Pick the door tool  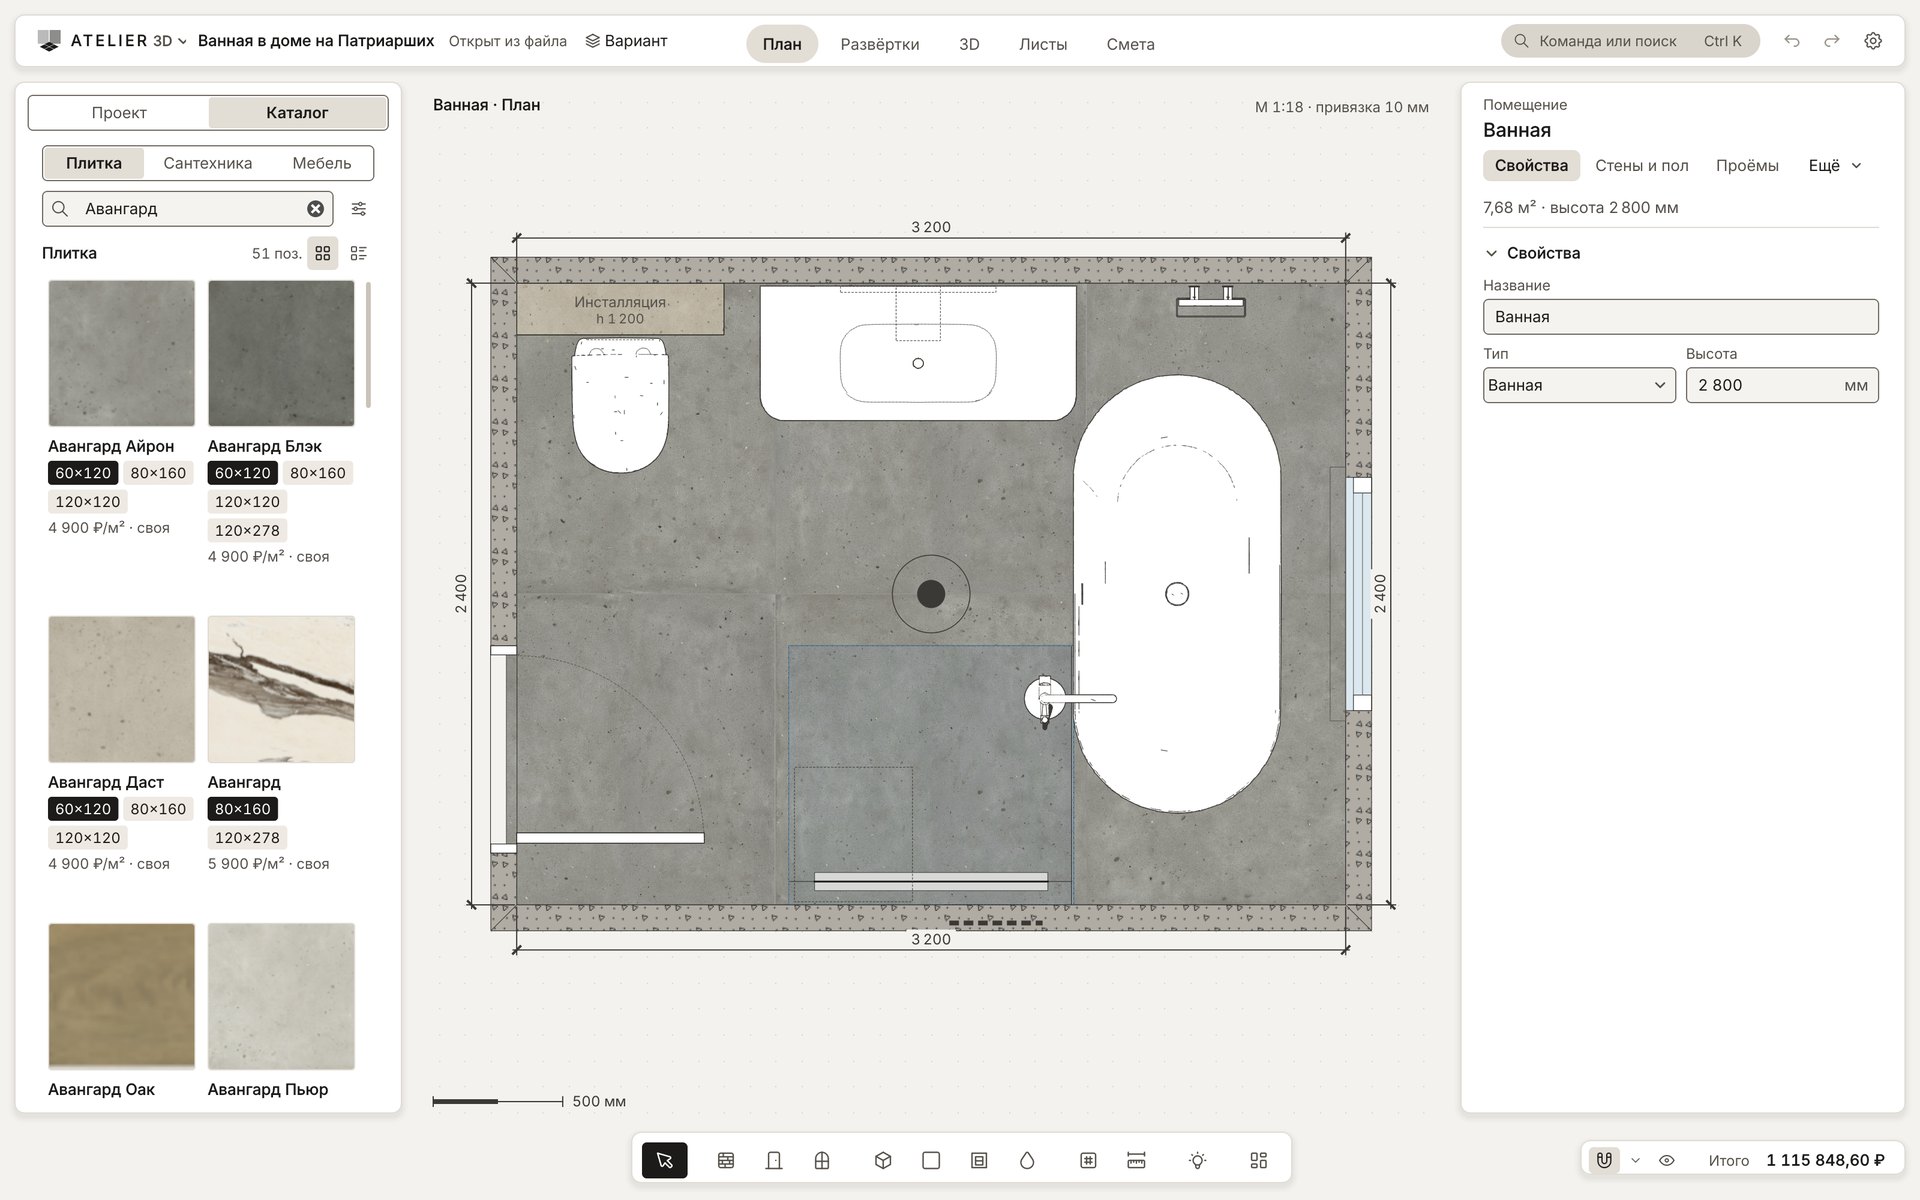(774, 1160)
